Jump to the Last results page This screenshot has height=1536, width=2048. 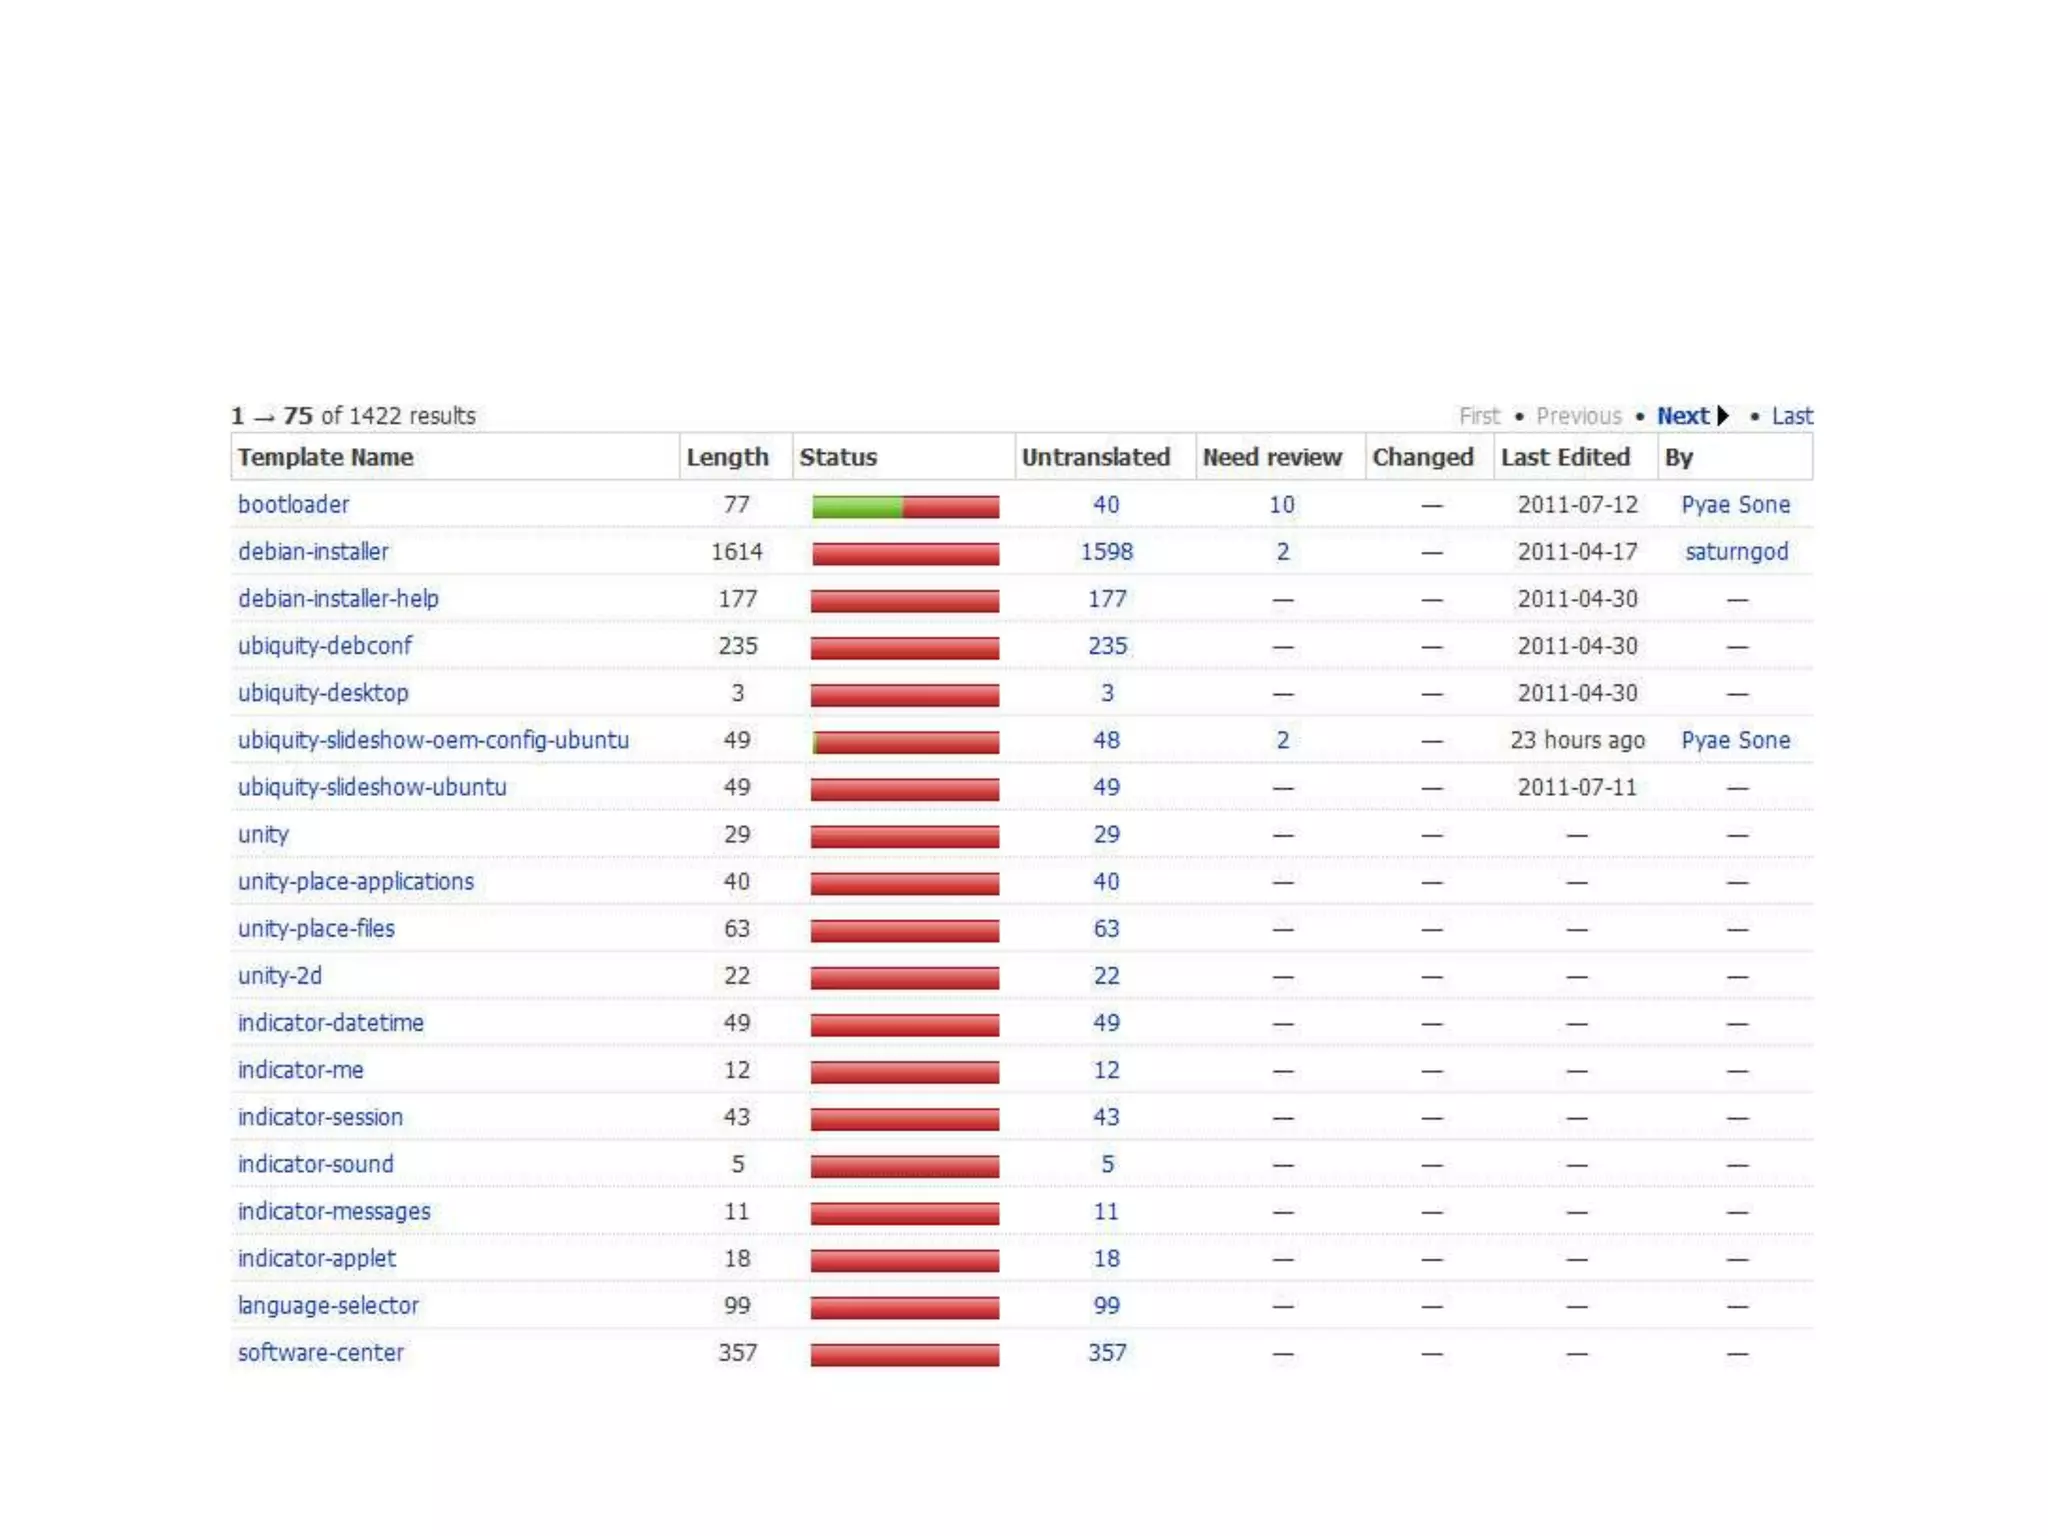point(1791,416)
